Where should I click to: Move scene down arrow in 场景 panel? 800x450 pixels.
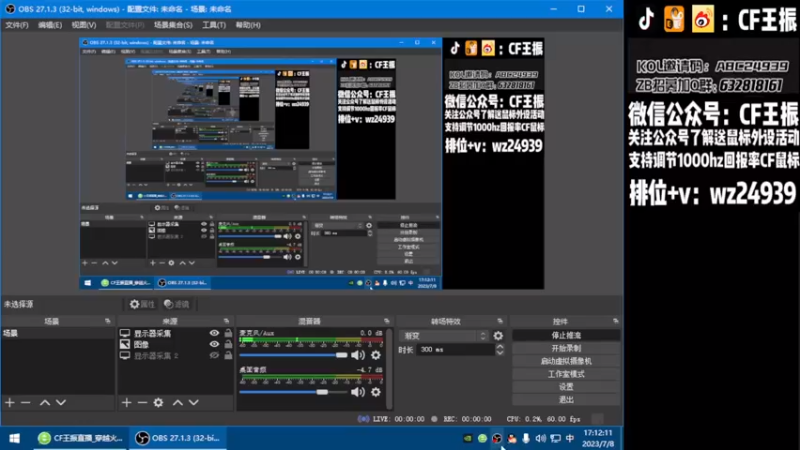61,403
